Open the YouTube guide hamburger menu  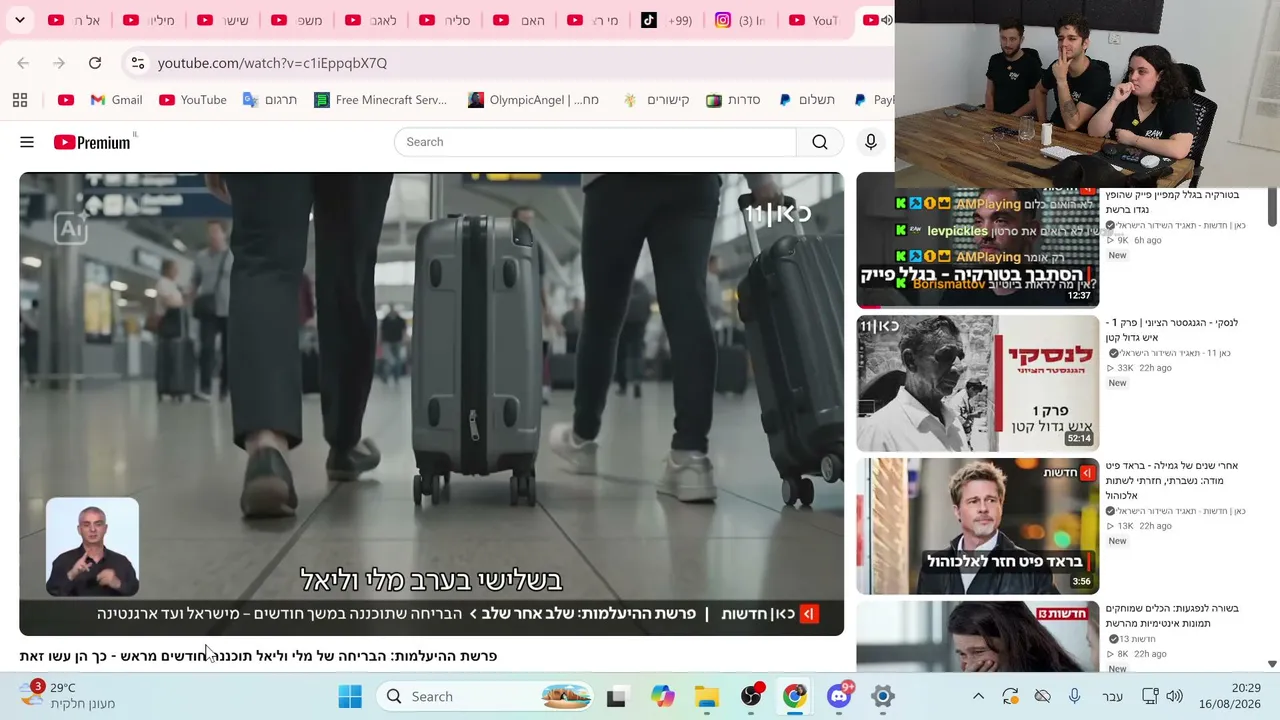click(27, 142)
